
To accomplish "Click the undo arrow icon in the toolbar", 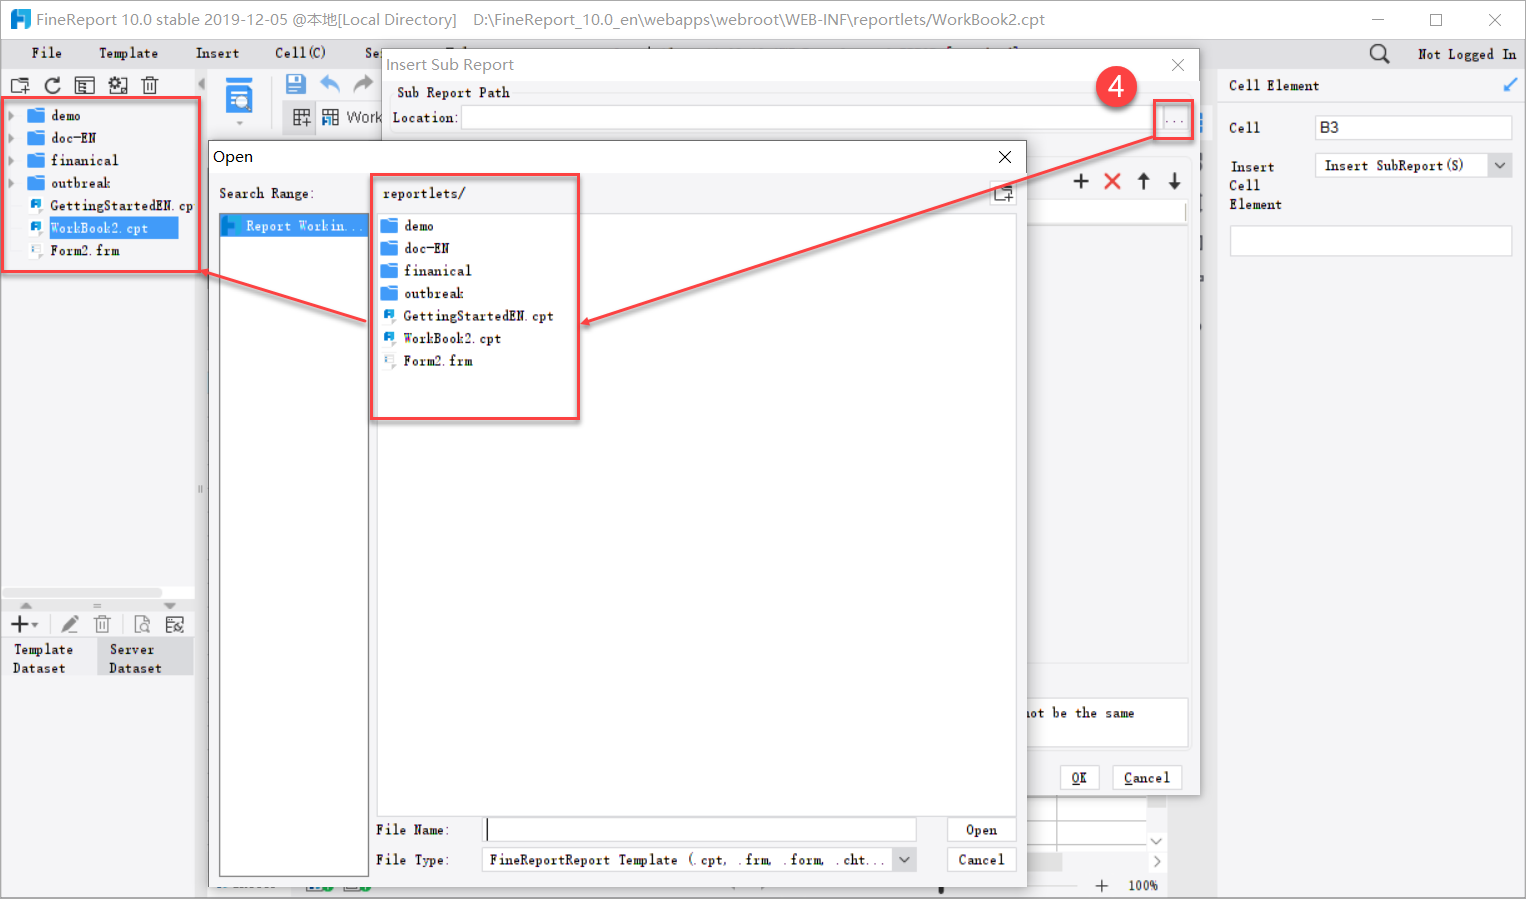I will point(330,84).
